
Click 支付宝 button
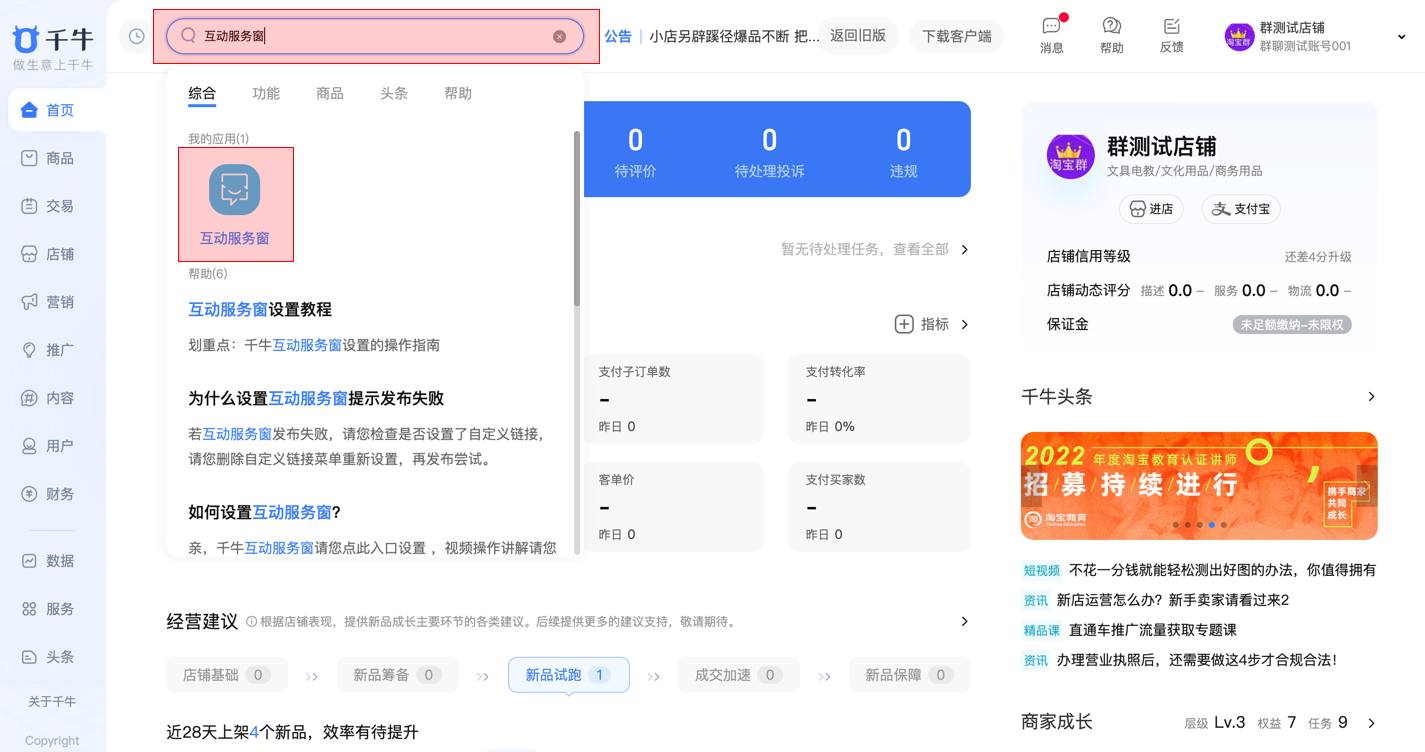[x=1241, y=209]
